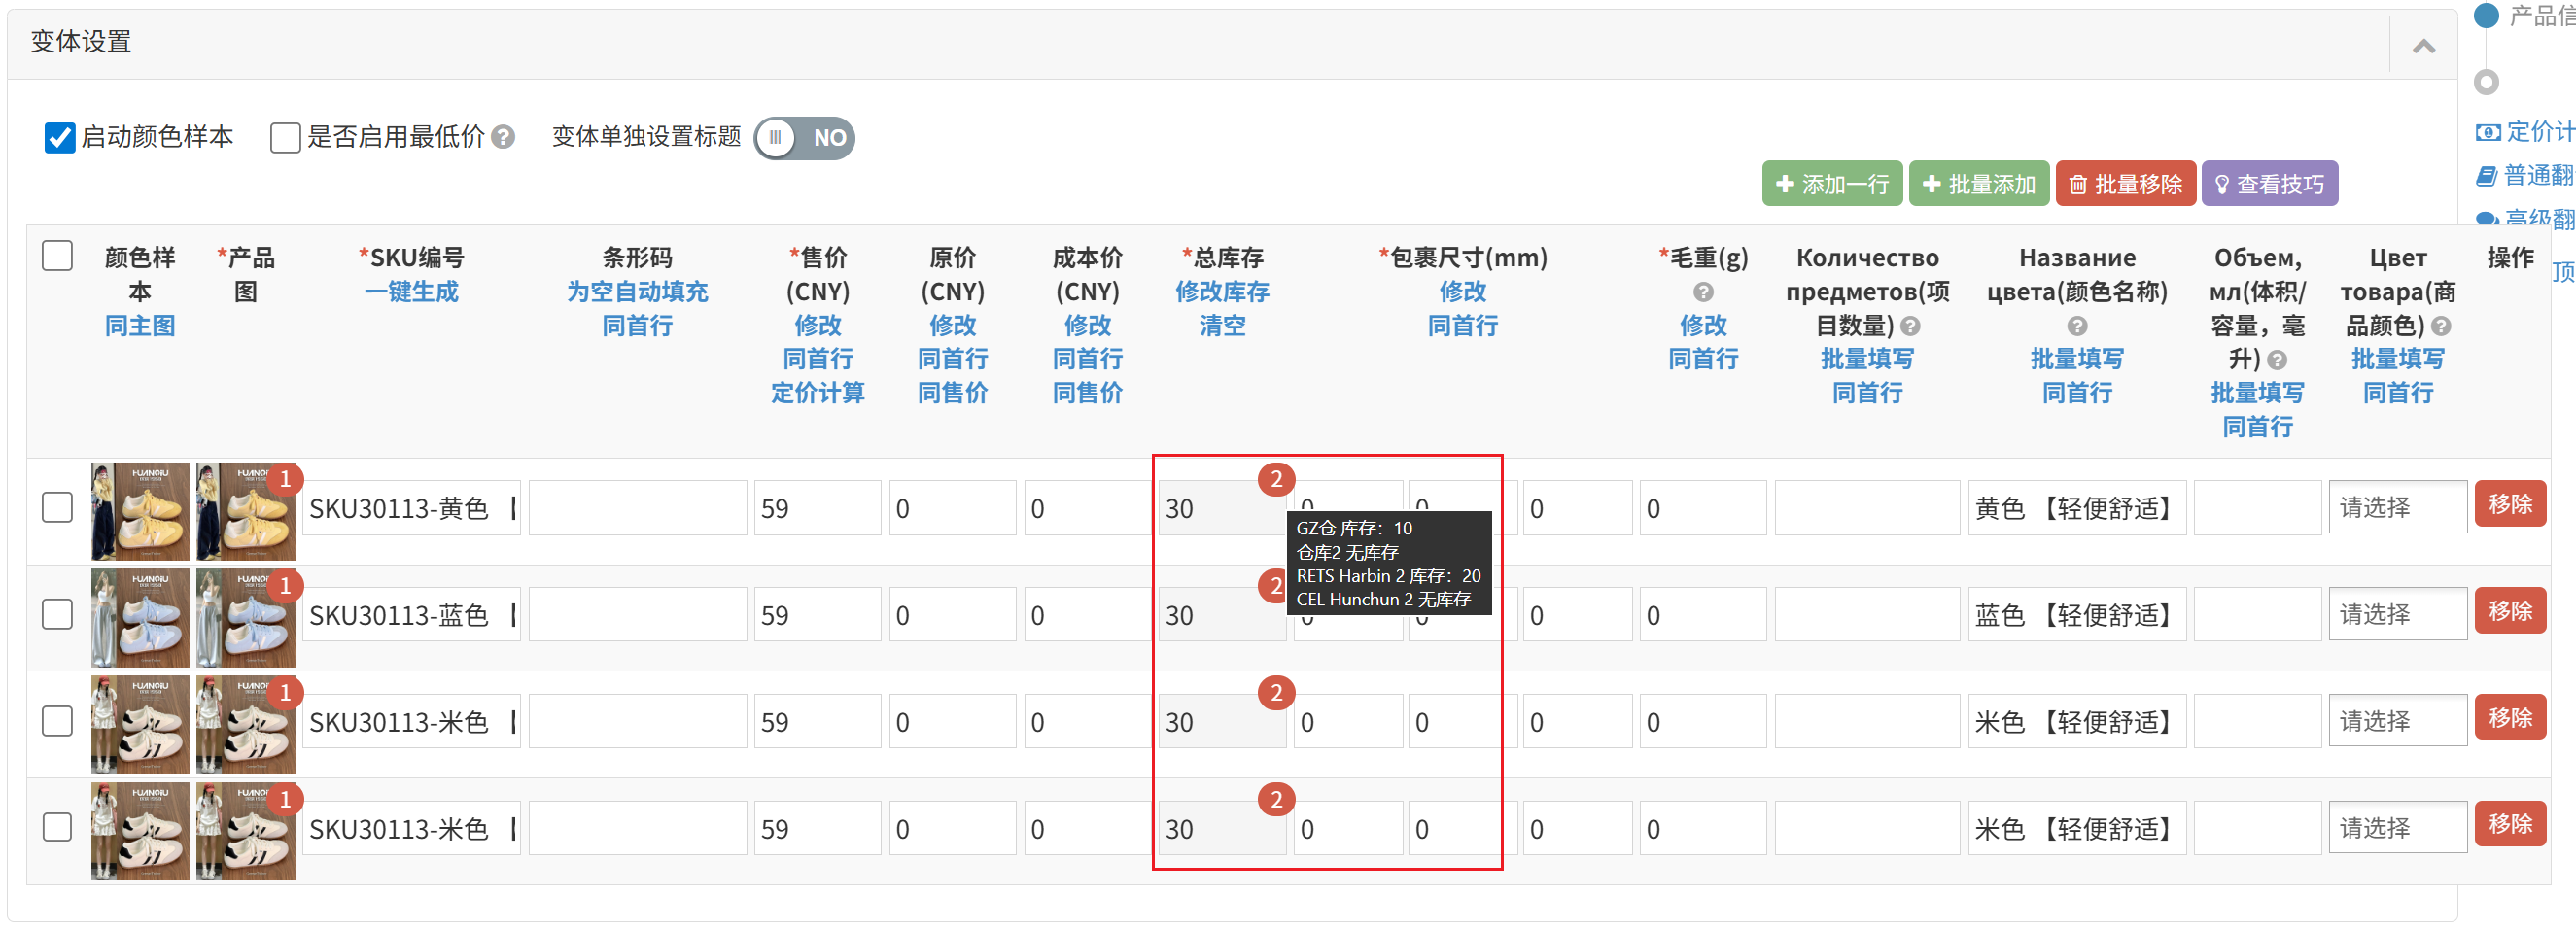The width and height of the screenshot is (2576, 929).
Task: Click 定价计算 icon in right sidebar
Action: [2487, 132]
